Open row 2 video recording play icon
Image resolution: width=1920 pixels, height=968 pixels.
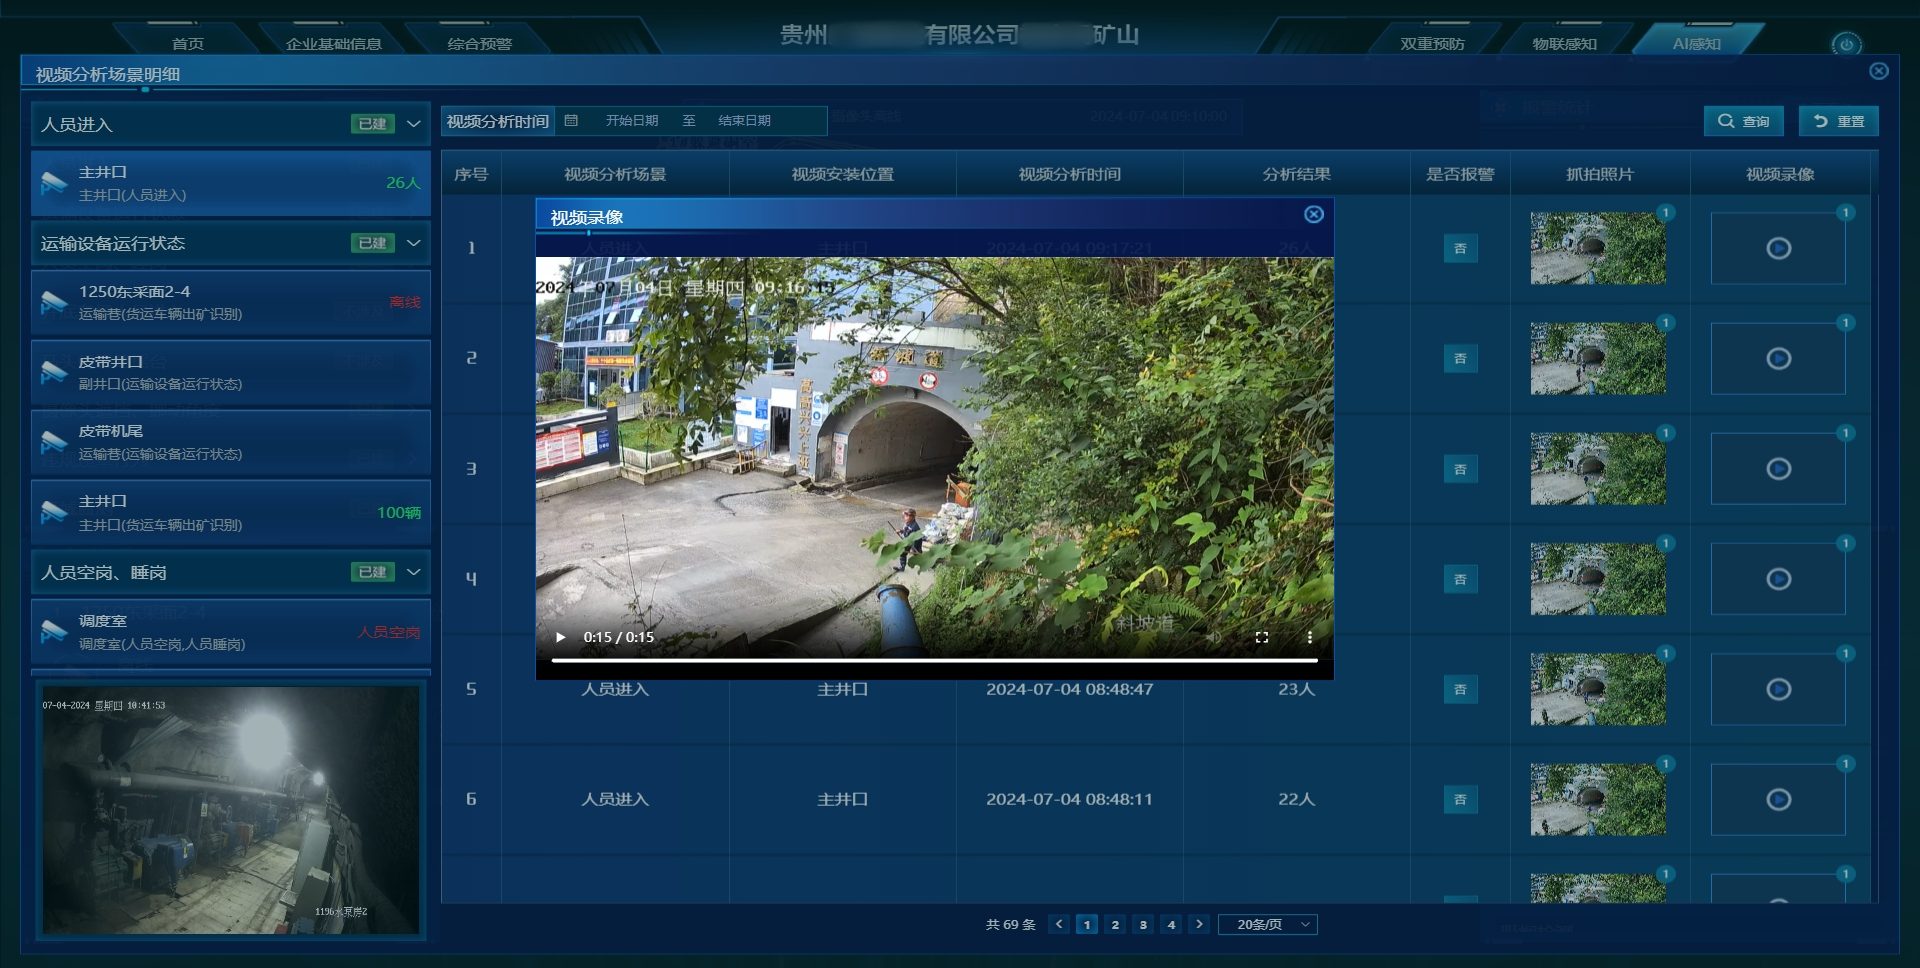click(x=1778, y=358)
